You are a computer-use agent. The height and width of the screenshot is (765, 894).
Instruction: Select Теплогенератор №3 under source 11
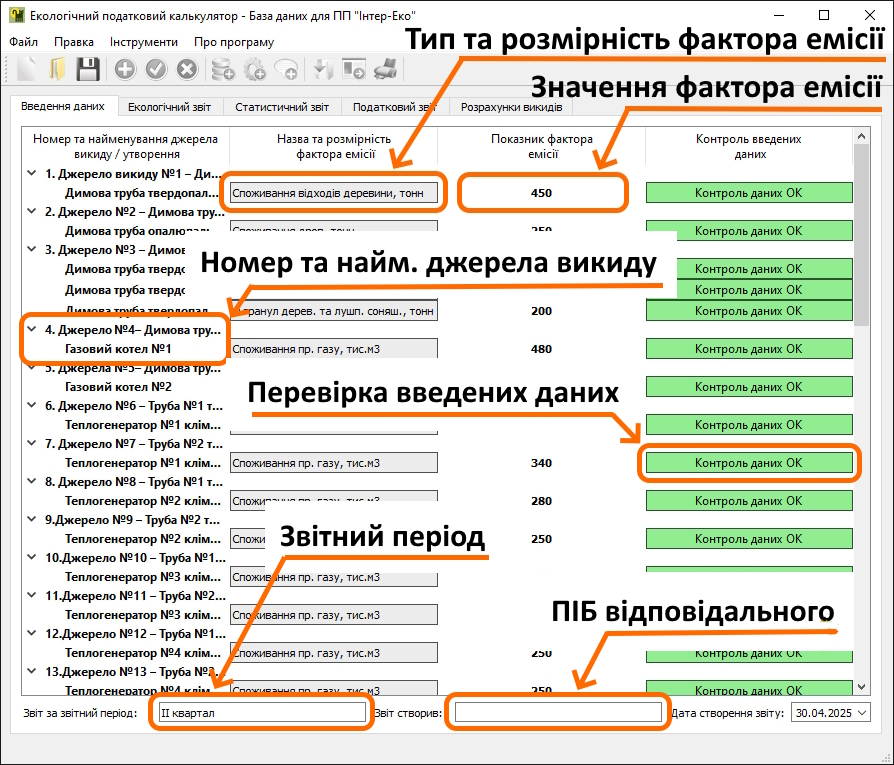coord(143,615)
